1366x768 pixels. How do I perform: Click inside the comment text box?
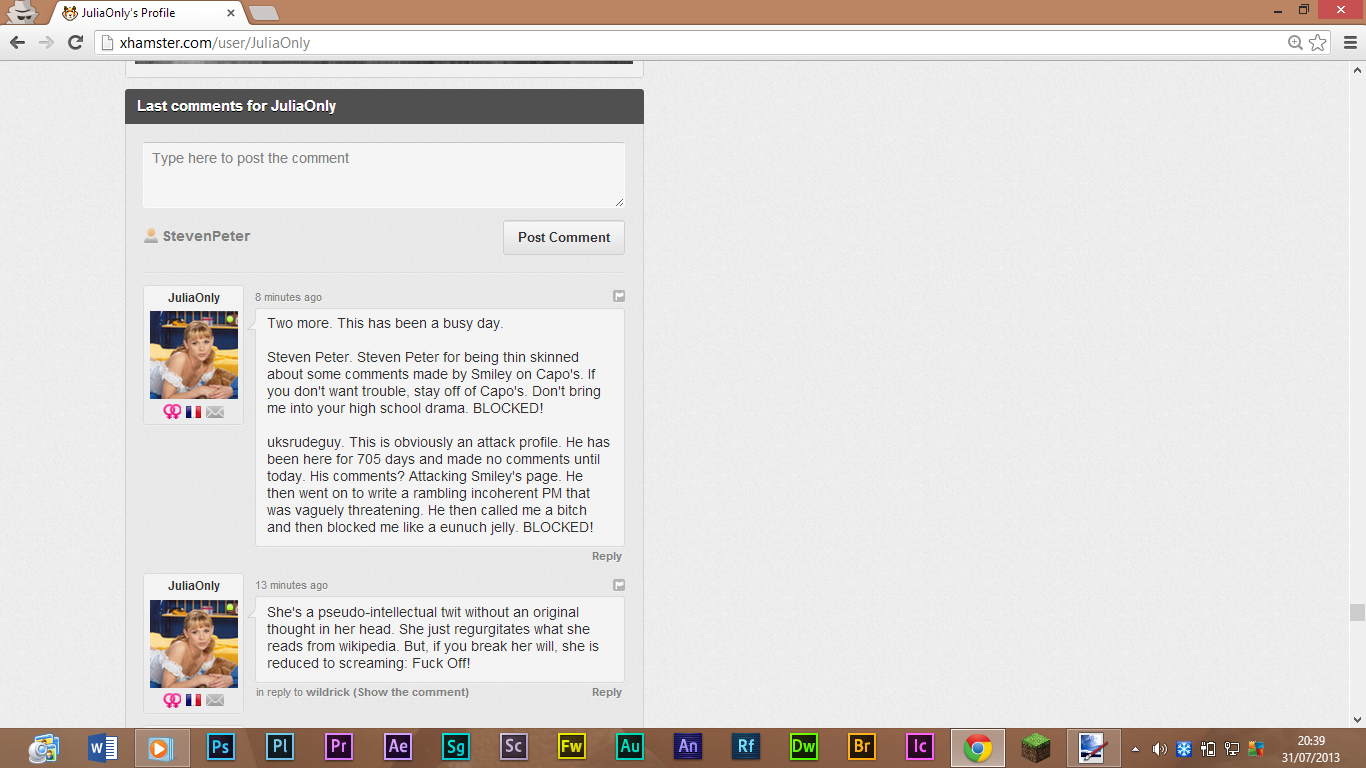click(x=384, y=176)
